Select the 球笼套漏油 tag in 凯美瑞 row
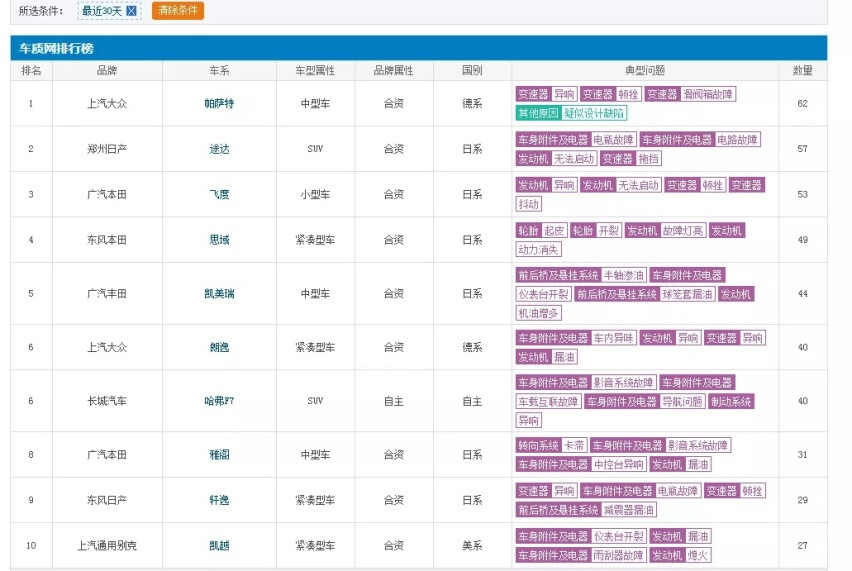 click(x=687, y=294)
